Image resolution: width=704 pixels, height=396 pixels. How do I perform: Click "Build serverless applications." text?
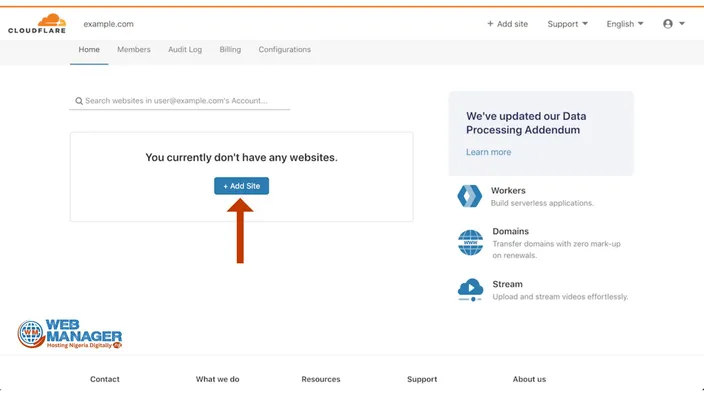point(542,203)
